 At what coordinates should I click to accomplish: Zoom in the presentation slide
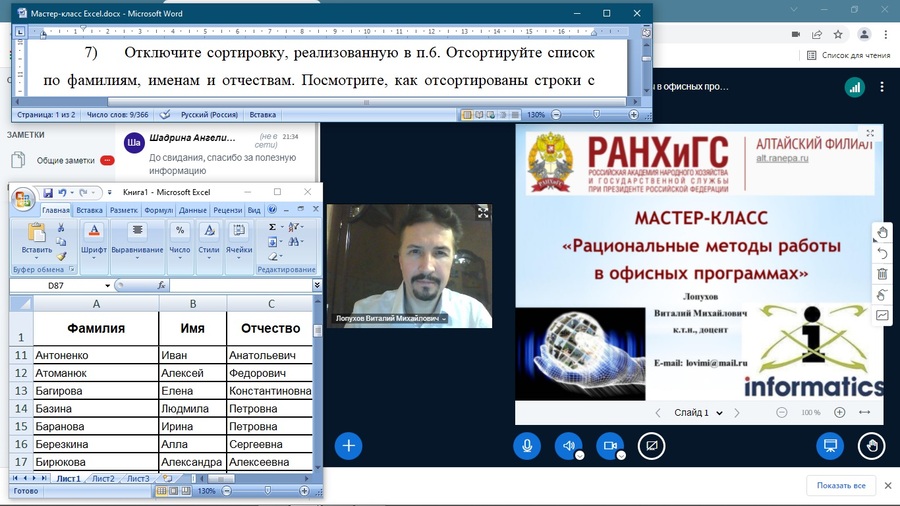(x=839, y=412)
